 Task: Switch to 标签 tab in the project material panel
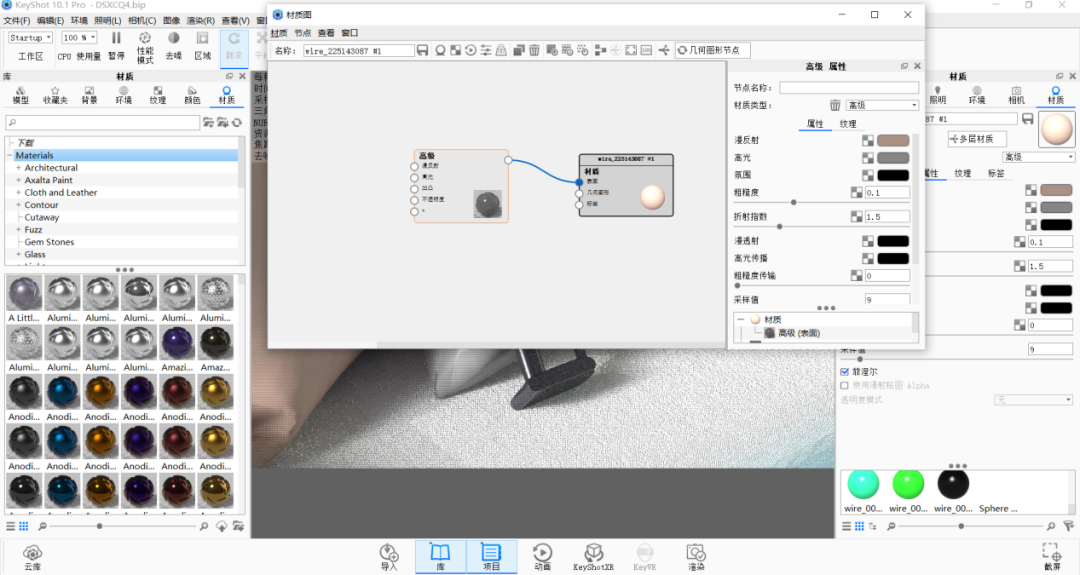pos(996,174)
